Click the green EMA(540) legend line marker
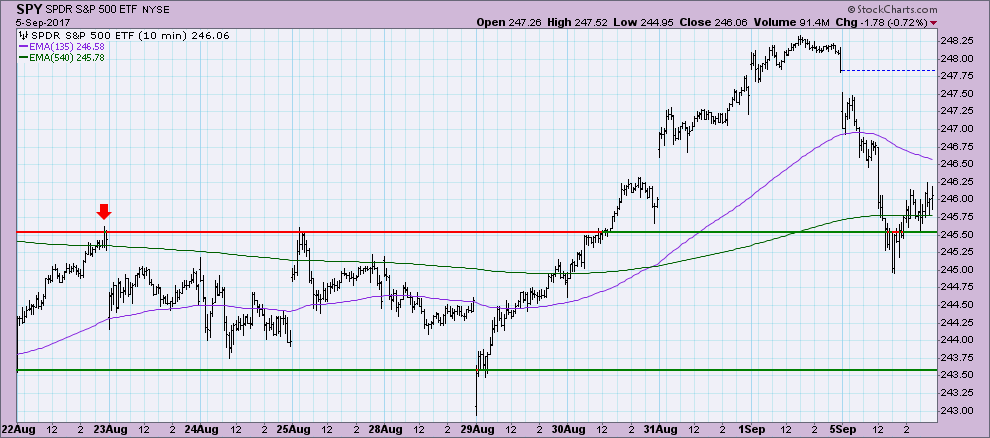990x438 pixels. (x=23, y=57)
